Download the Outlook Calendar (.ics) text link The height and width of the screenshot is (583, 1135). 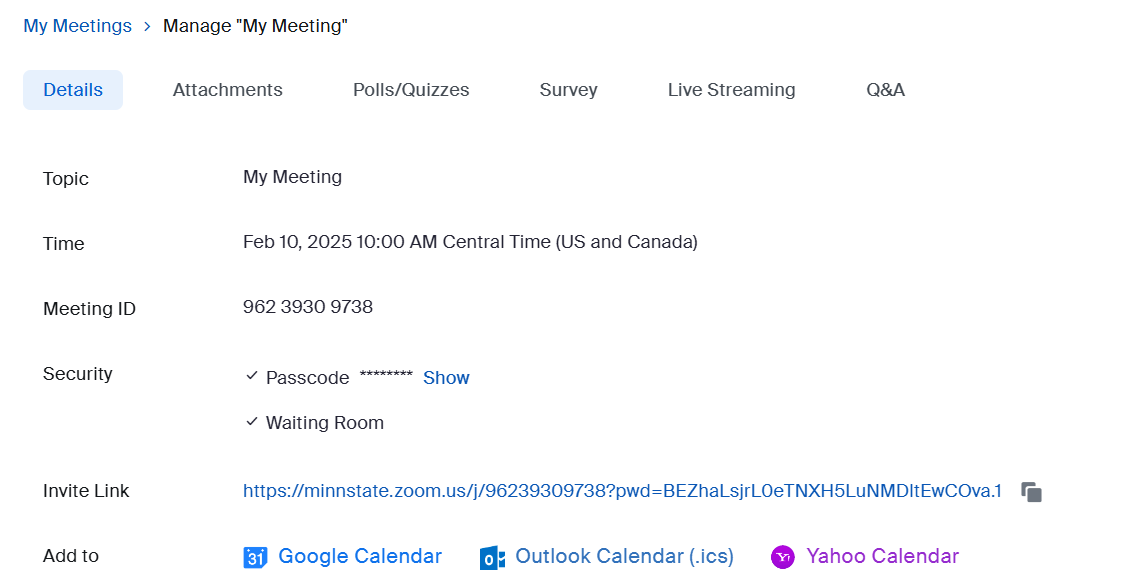[x=624, y=556]
